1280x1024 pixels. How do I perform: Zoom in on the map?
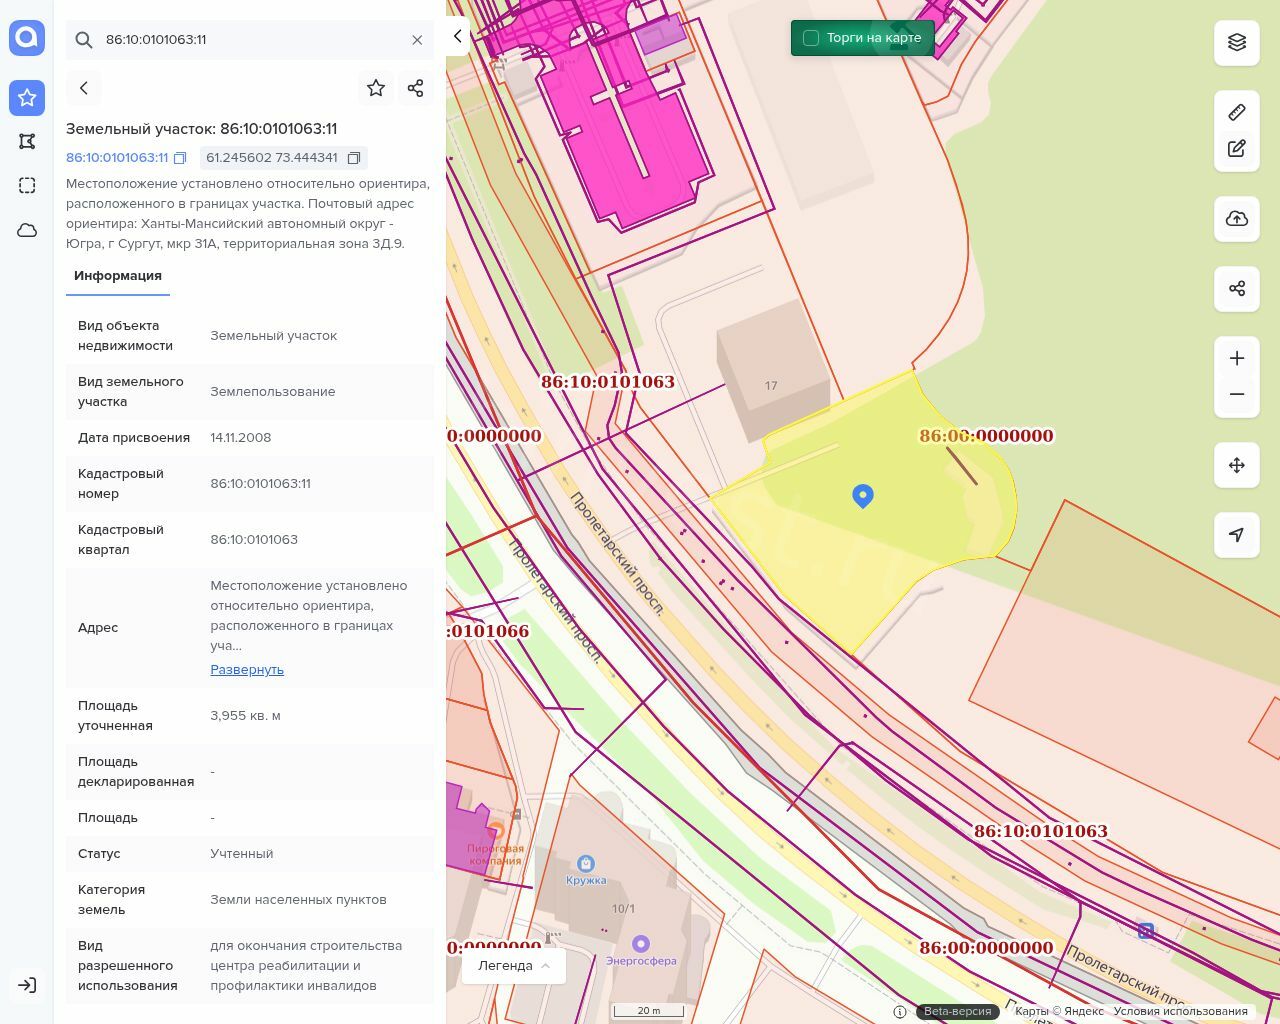pyautogui.click(x=1236, y=358)
